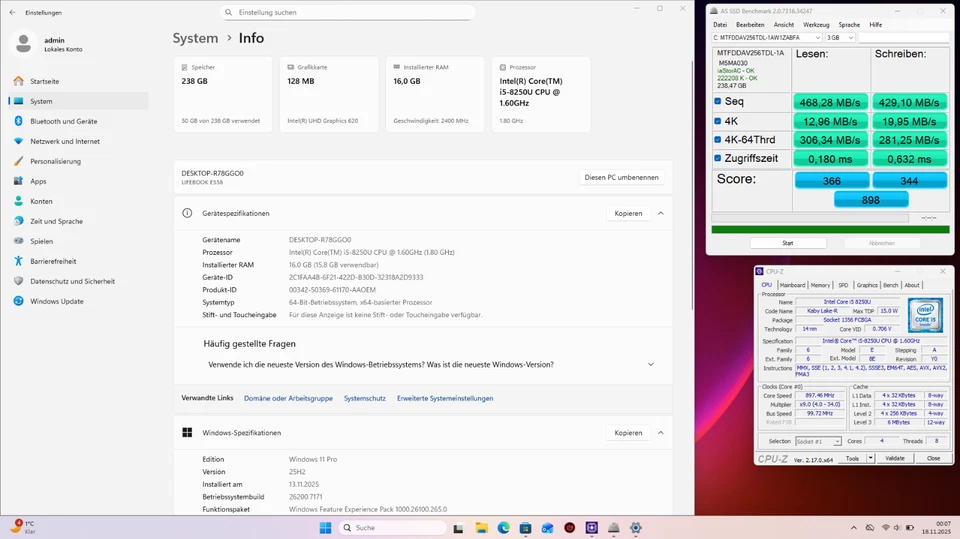960x539 pixels.
Task: Open Task View from the taskbar
Action: (458, 528)
